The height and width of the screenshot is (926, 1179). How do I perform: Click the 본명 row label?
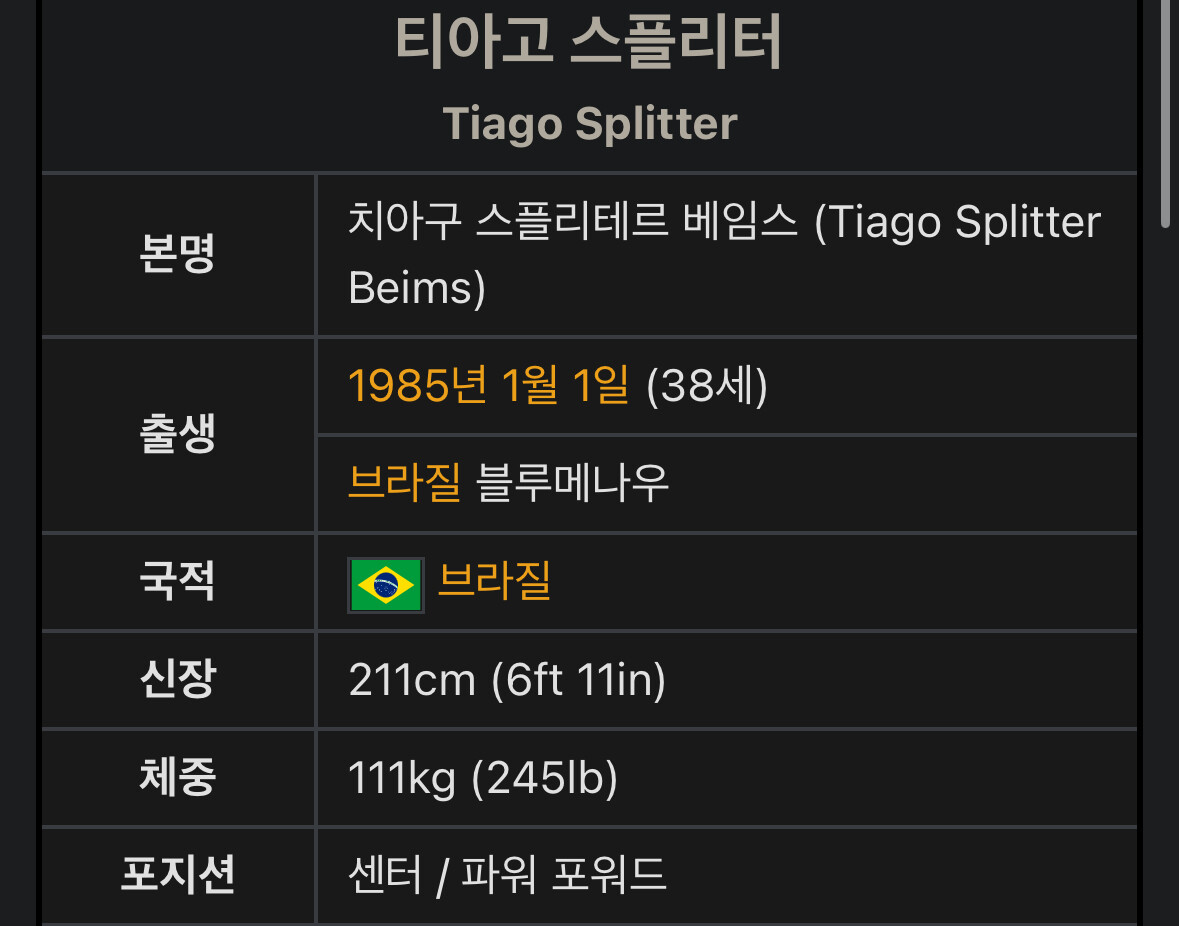coord(177,254)
